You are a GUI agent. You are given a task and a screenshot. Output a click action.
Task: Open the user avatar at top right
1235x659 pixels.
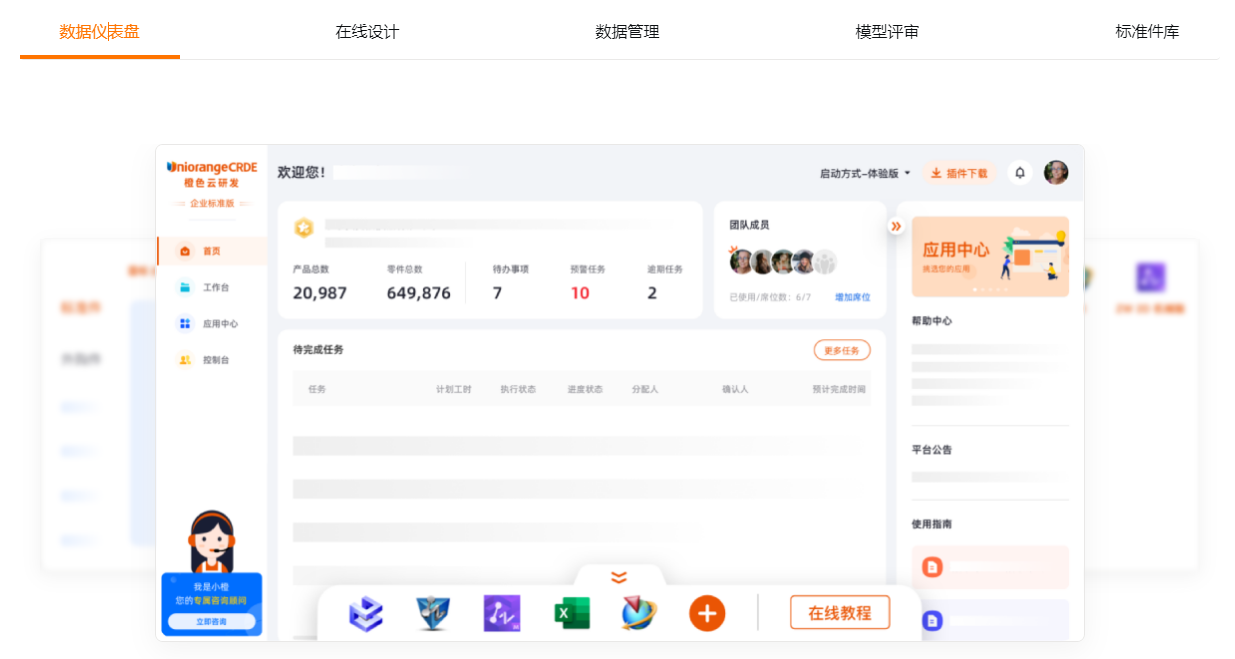pos(1056,172)
